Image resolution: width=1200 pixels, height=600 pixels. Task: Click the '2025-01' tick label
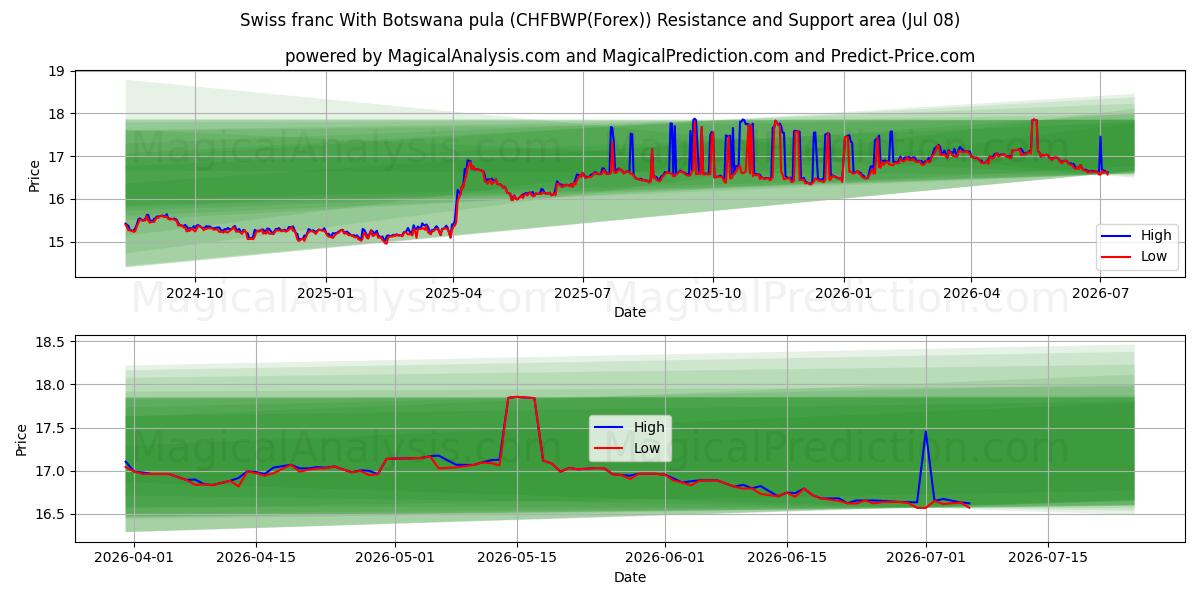tap(326, 293)
